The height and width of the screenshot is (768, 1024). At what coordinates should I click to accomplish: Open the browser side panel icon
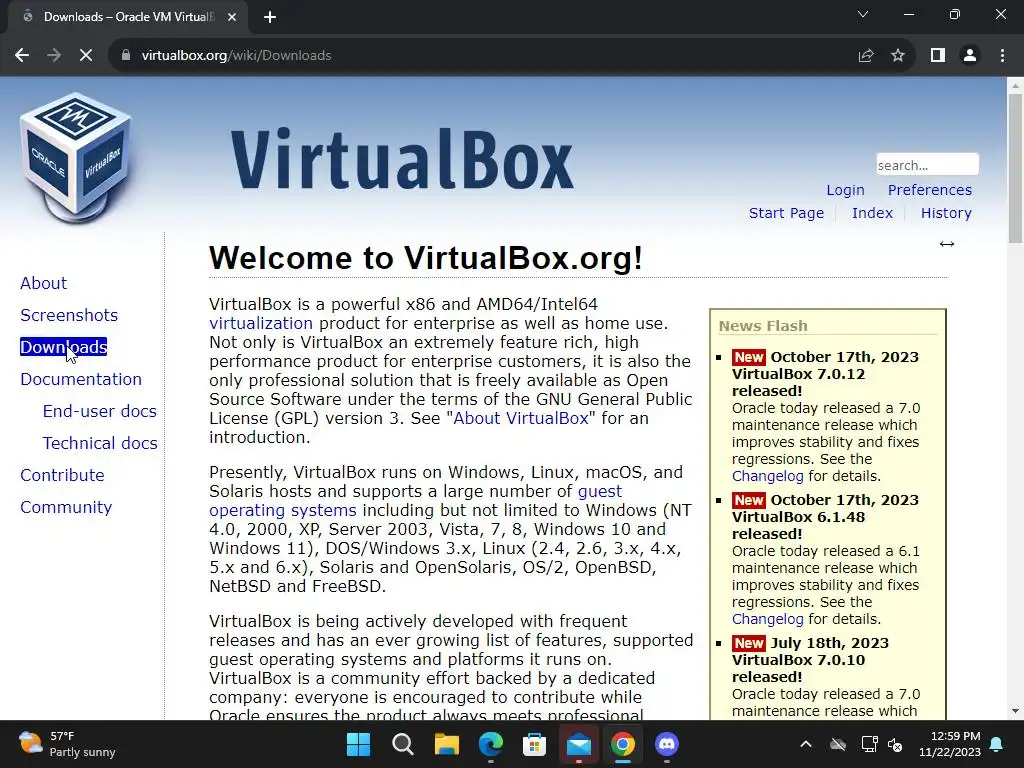point(938,56)
